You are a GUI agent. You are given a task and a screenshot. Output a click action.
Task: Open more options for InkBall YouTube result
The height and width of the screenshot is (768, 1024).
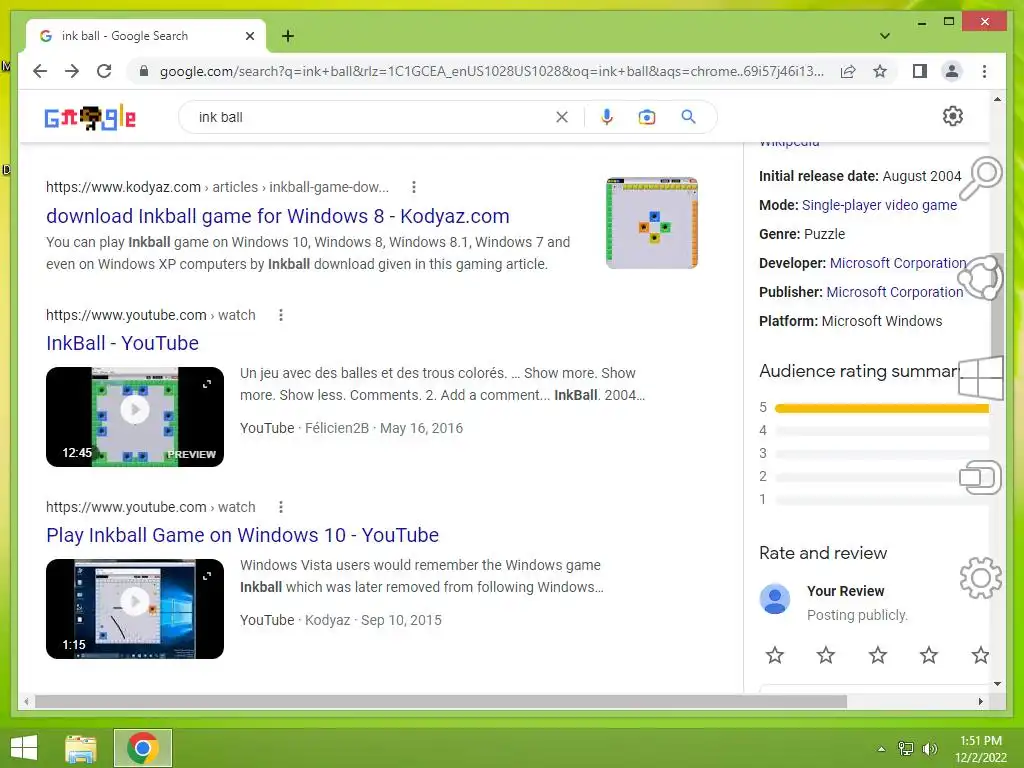point(281,315)
